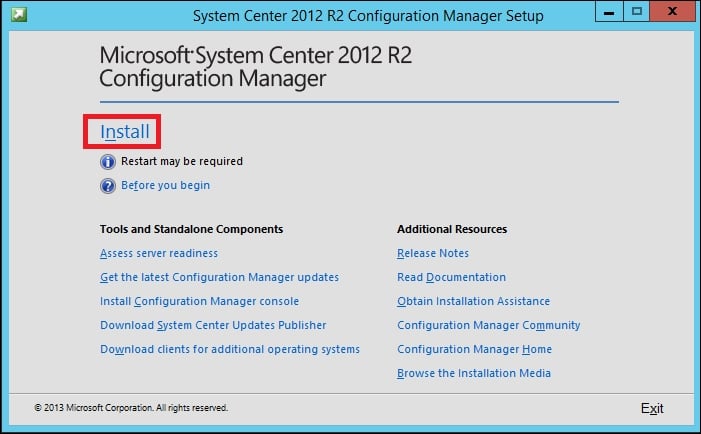Click the Exit button
701x434 pixels.
tap(652, 409)
